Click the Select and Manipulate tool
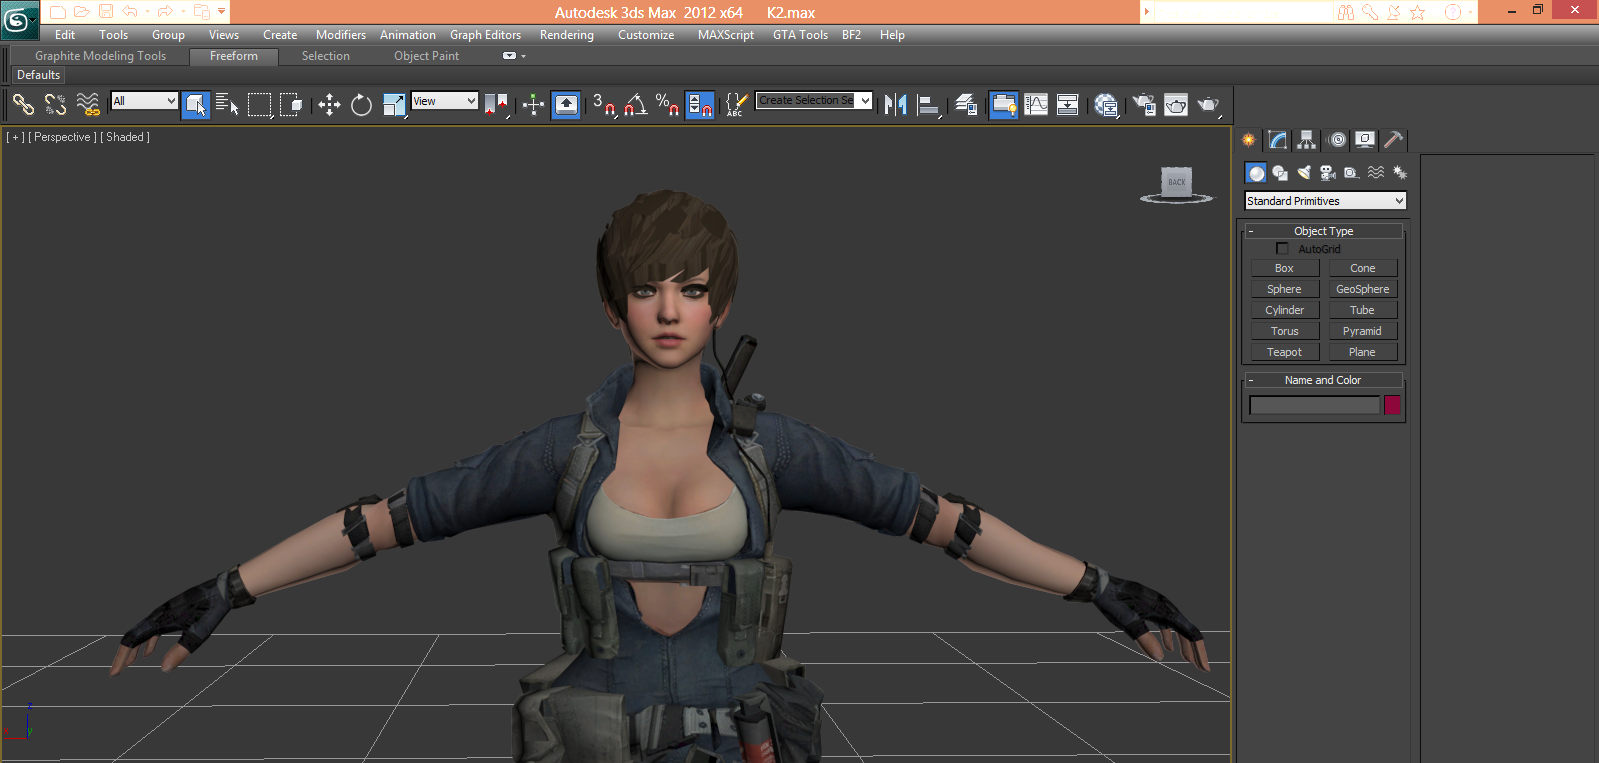Image resolution: width=1599 pixels, height=763 pixels. coord(533,104)
